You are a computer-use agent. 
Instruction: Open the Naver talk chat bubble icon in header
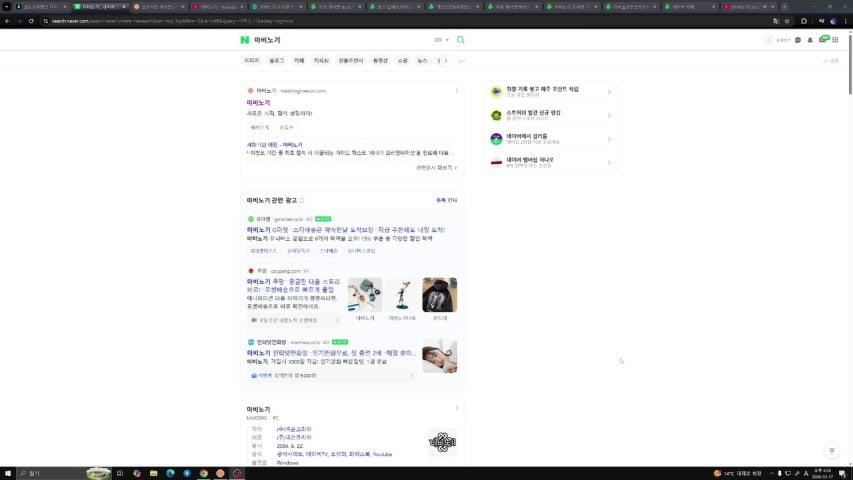pyautogui.click(x=798, y=40)
